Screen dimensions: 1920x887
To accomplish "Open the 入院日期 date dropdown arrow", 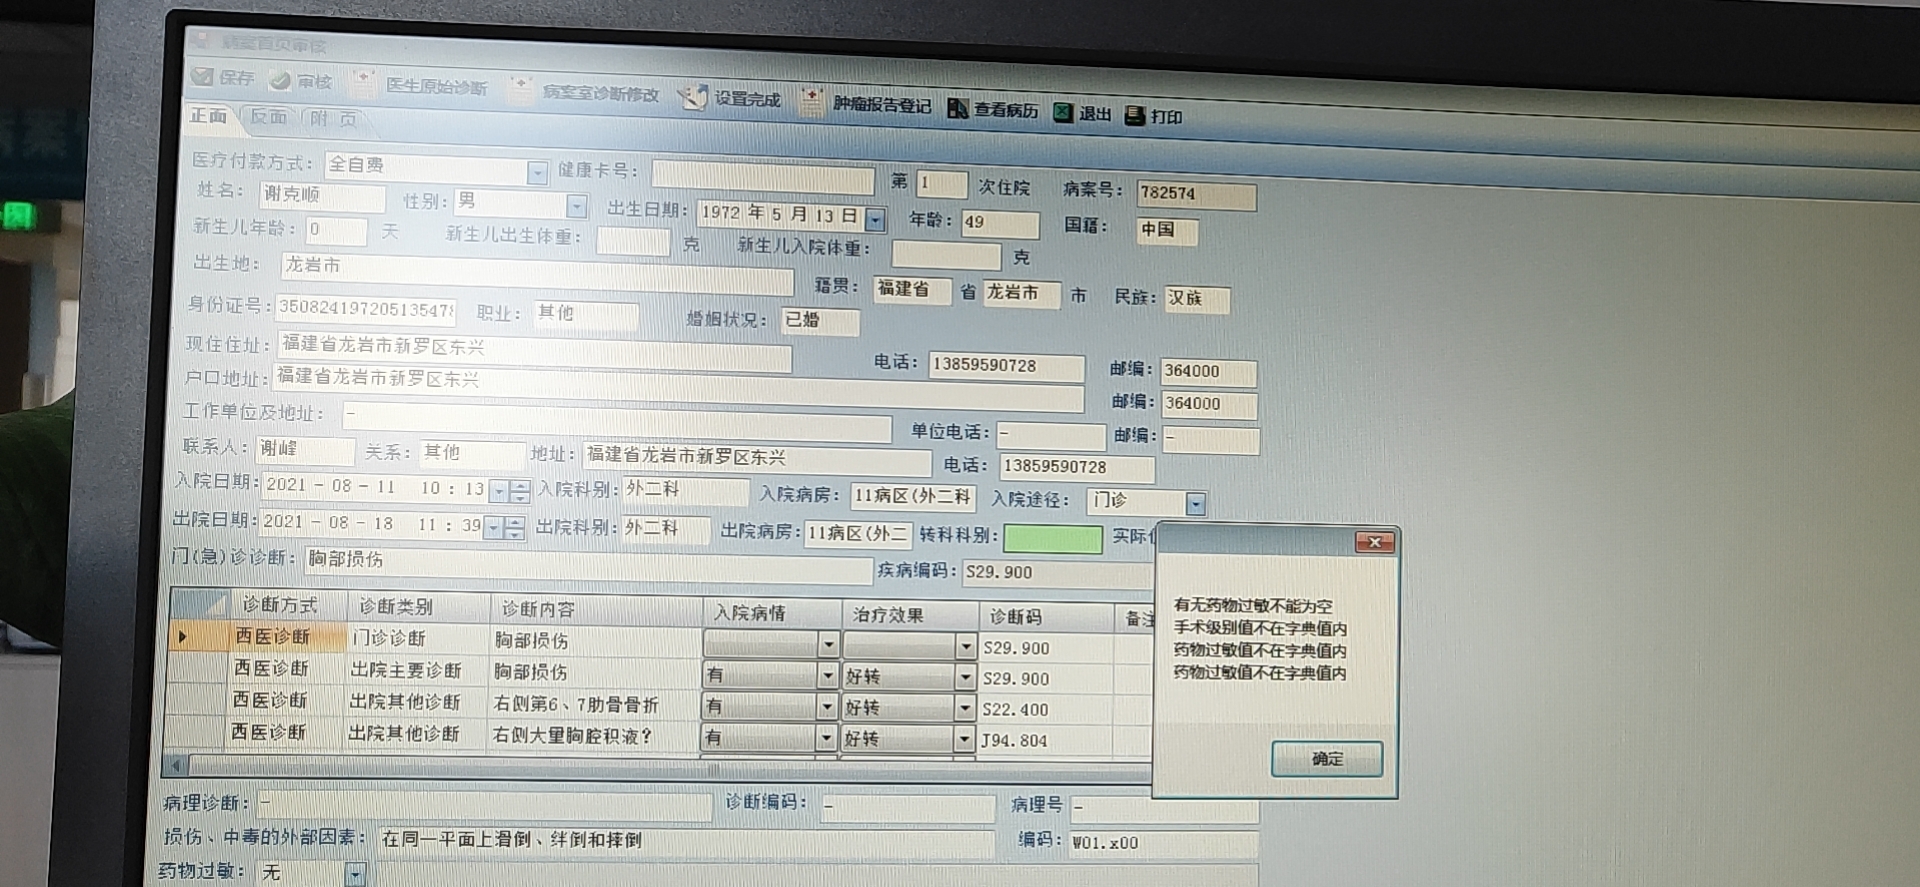I will coord(498,491).
